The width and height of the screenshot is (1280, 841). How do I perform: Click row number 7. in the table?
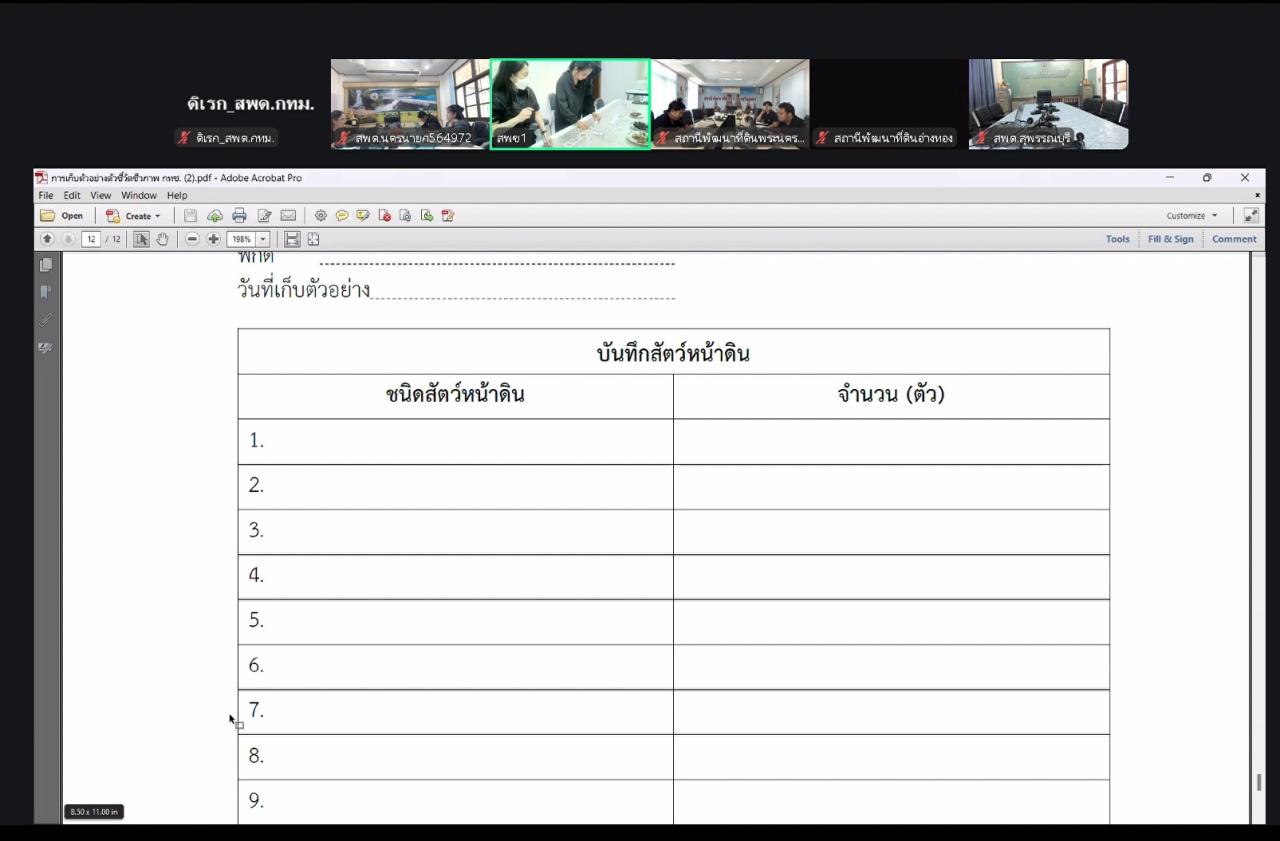click(x=256, y=710)
